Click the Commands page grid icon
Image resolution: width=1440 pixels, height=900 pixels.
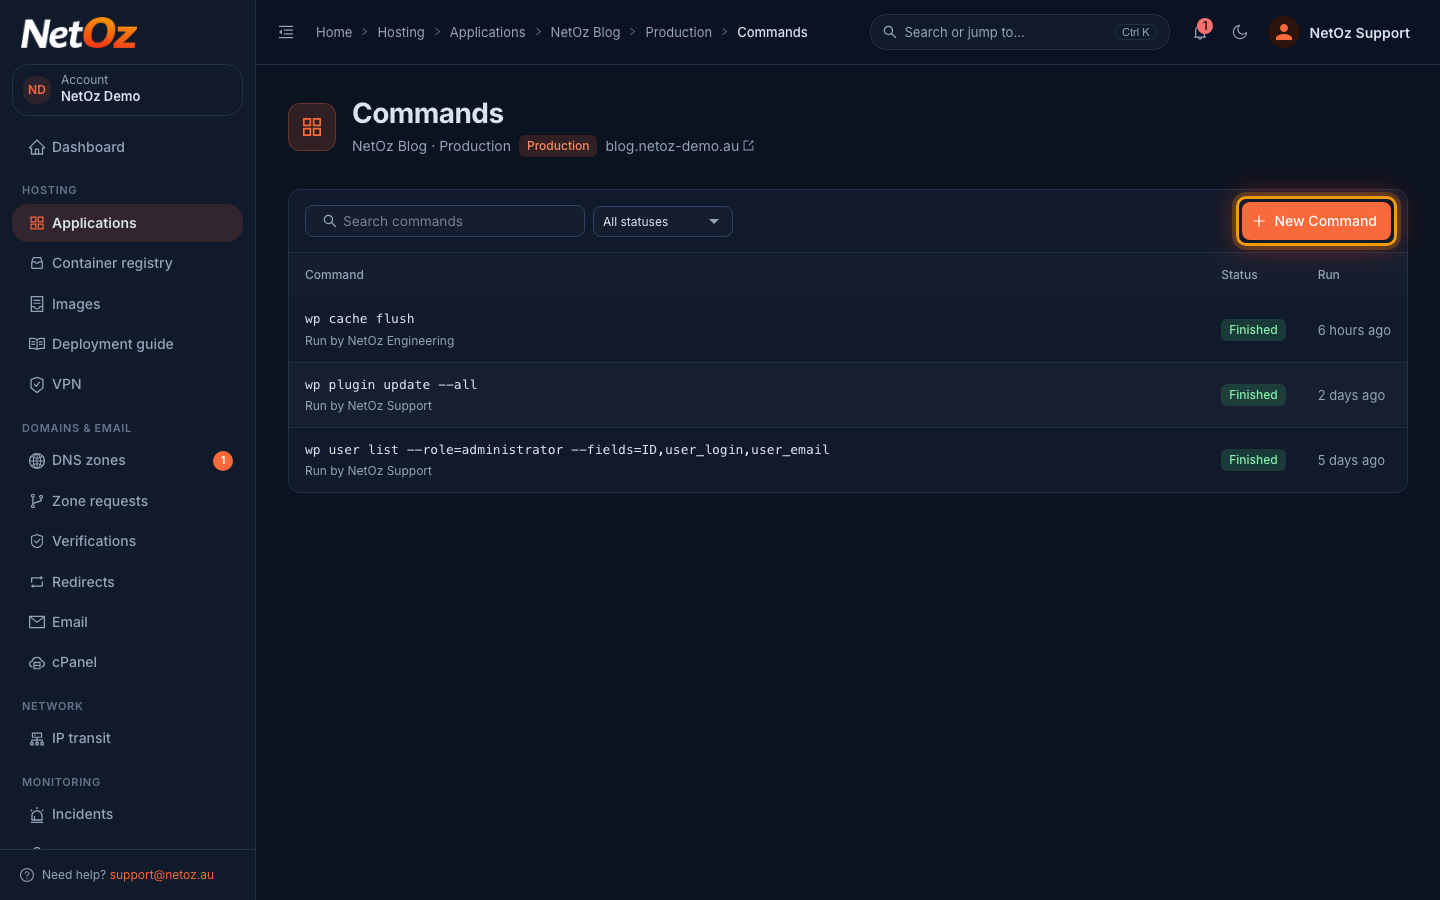click(x=312, y=127)
